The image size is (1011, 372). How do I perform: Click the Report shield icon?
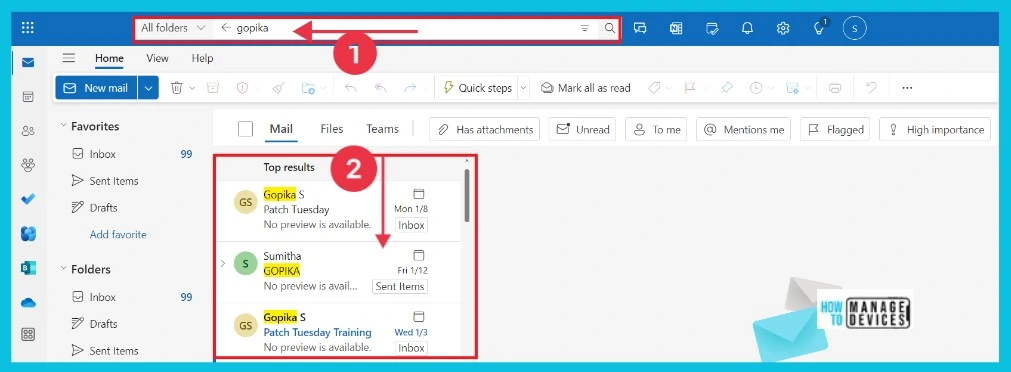click(242, 88)
